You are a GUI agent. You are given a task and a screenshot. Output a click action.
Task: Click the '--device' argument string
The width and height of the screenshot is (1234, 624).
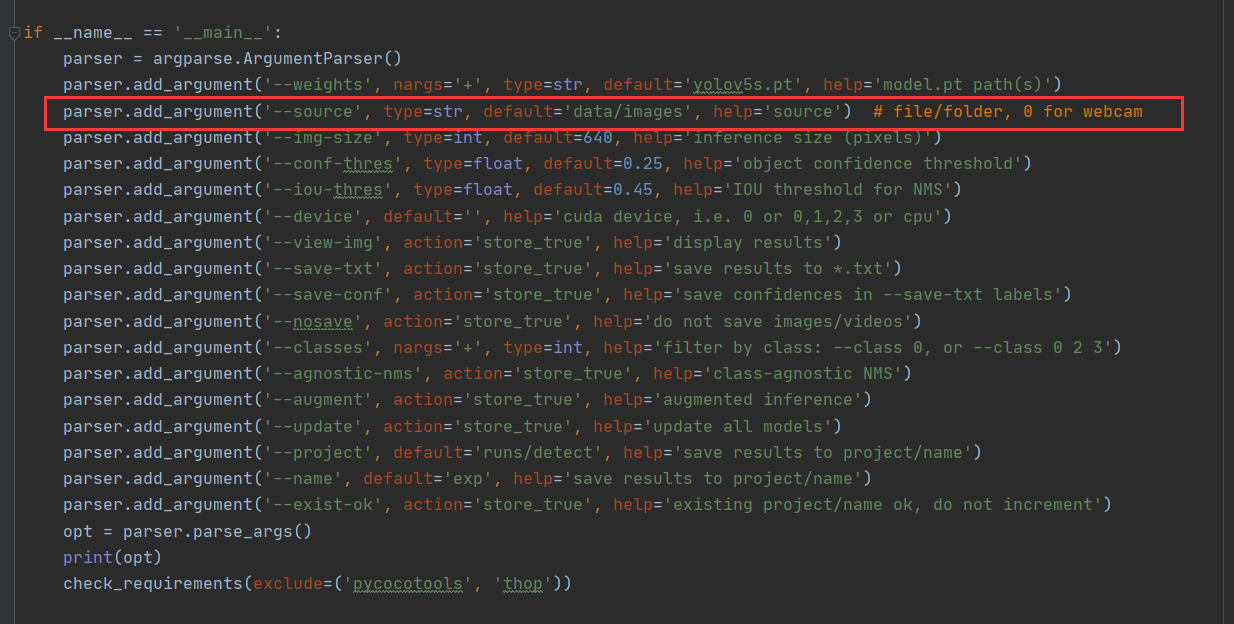coord(313,216)
